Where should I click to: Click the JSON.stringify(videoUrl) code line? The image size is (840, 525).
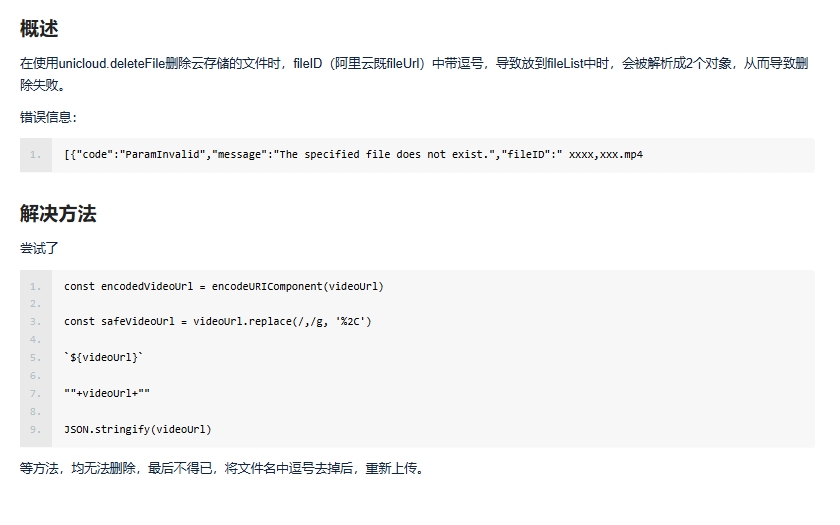point(138,429)
